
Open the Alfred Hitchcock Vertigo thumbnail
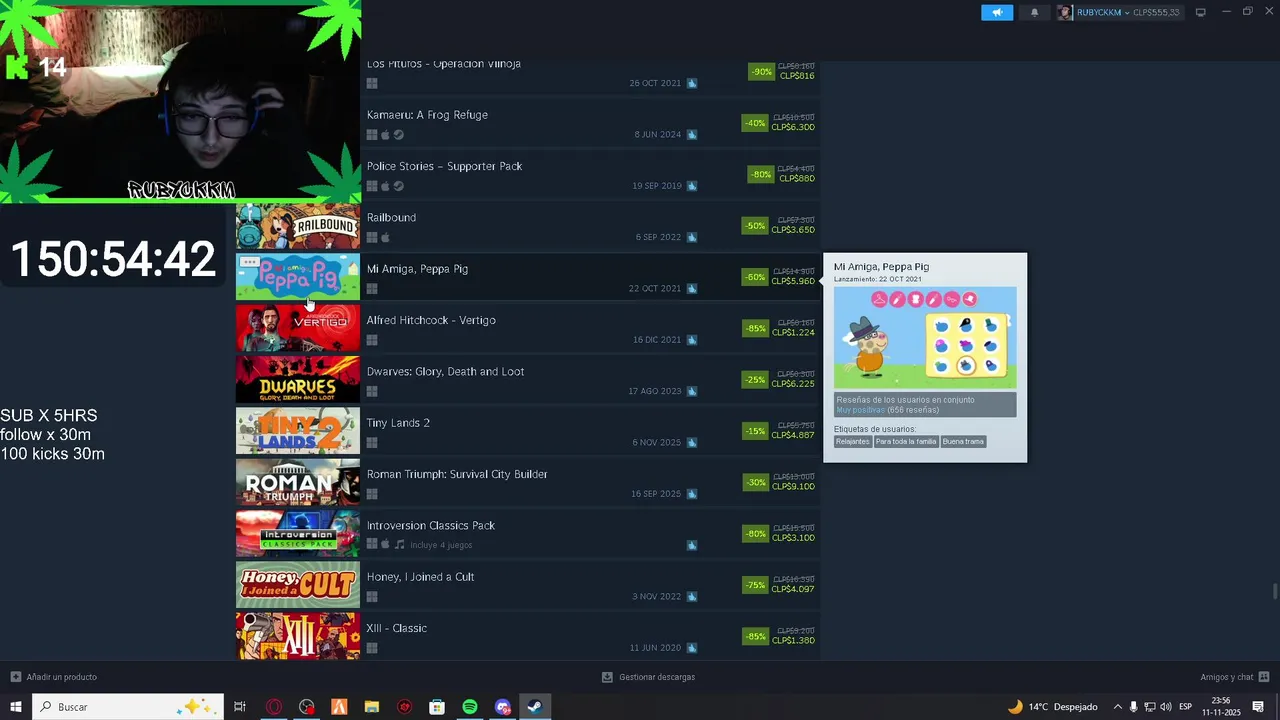click(x=297, y=329)
